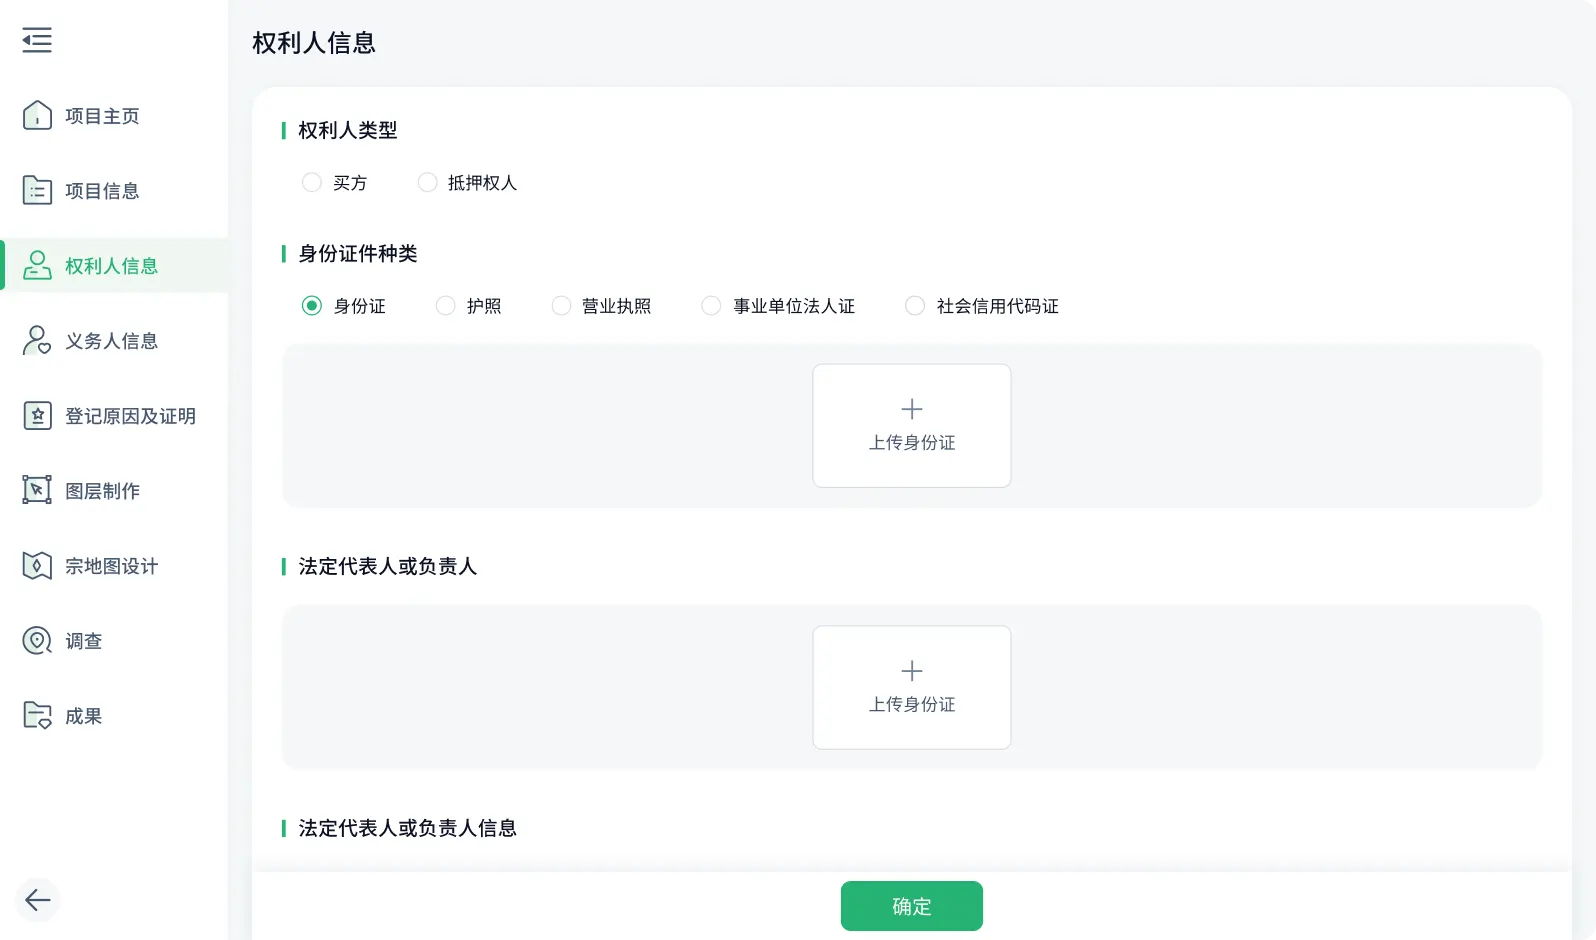
Task: Click the 权利人类型 section heading
Action: (x=348, y=130)
